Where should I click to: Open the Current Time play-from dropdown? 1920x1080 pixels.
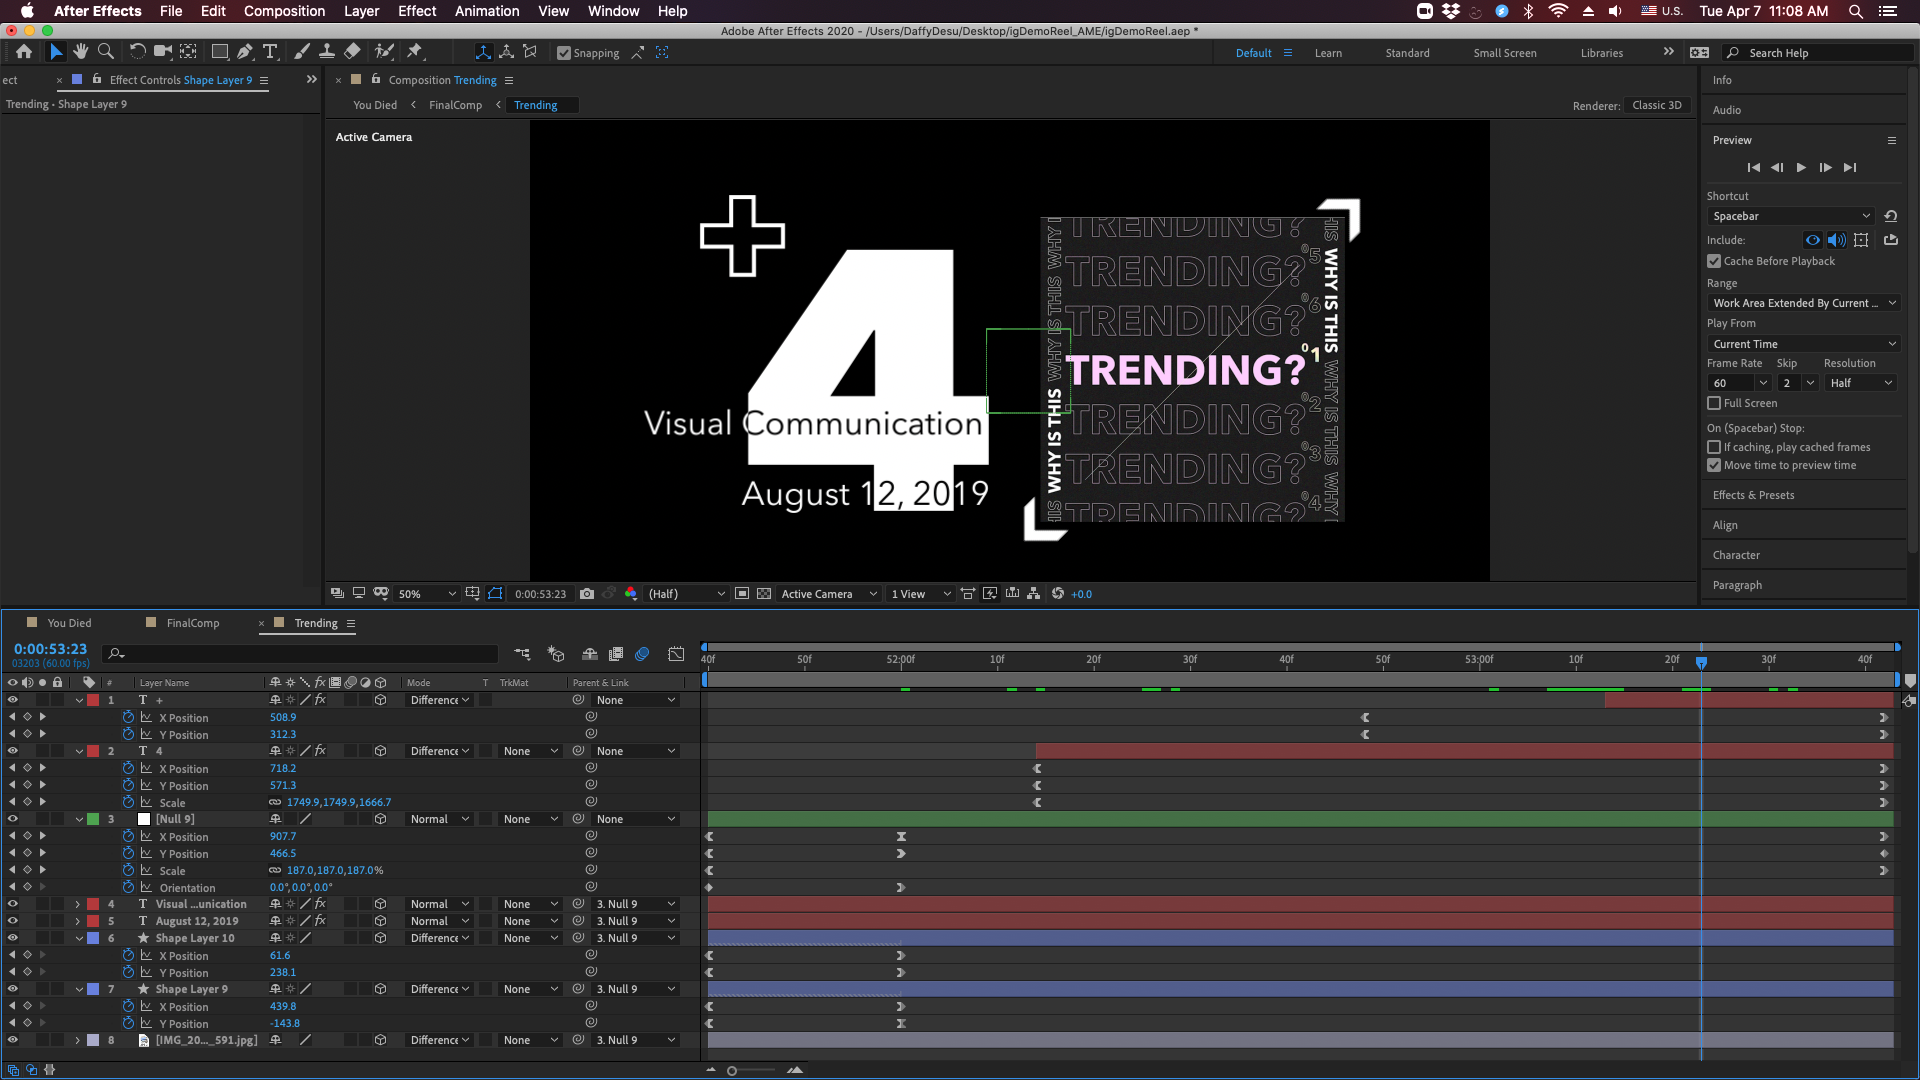[x=1803, y=344]
